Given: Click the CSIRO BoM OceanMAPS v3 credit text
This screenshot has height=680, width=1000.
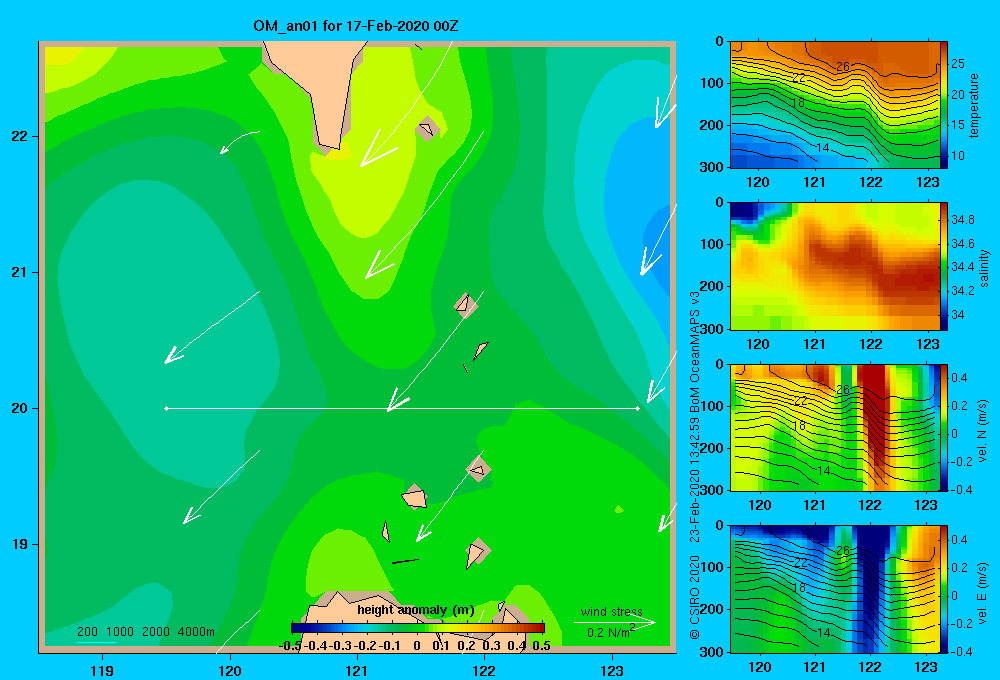Looking at the screenshot, I should pos(695,465).
